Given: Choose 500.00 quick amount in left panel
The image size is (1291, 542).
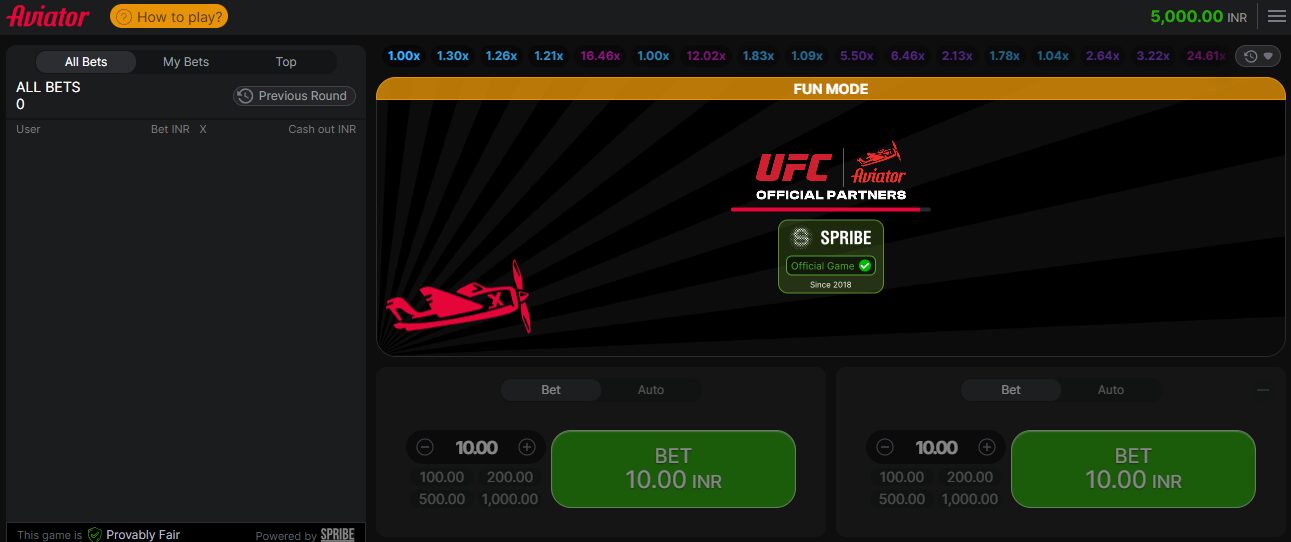Looking at the screenshot, I should [x=442, y=499].
